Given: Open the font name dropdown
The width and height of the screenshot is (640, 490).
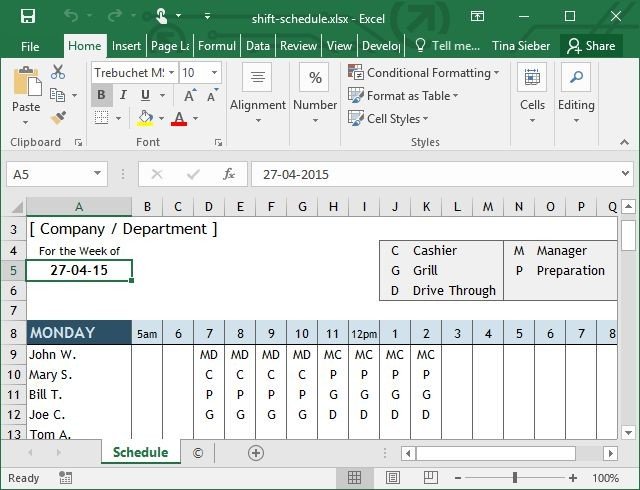Looking at the screenshot, I should (x=172, y=73).
